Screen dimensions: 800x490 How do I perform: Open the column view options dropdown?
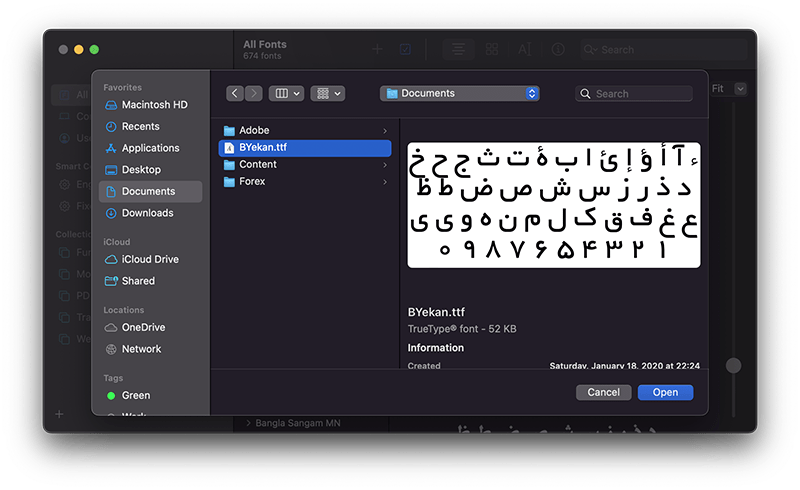click(x=286, y=93)
